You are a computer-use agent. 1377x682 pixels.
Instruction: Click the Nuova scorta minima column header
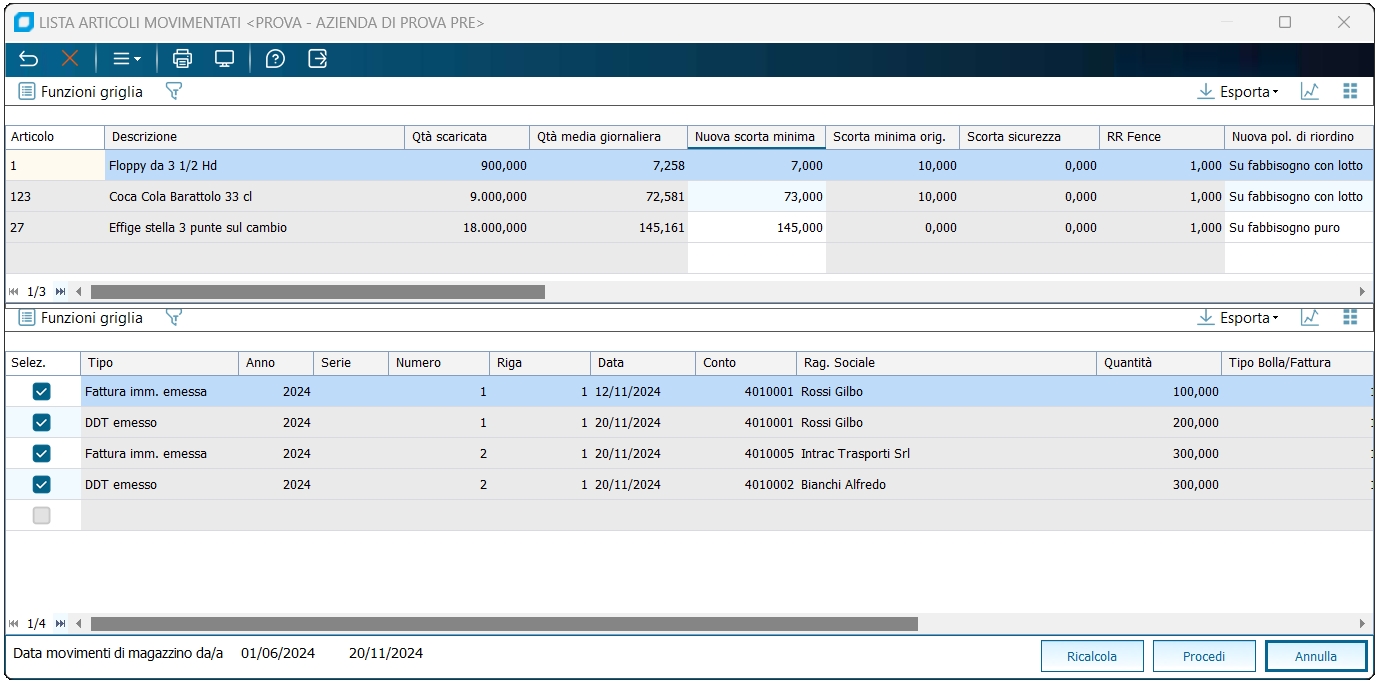click(x=757, y=137)
